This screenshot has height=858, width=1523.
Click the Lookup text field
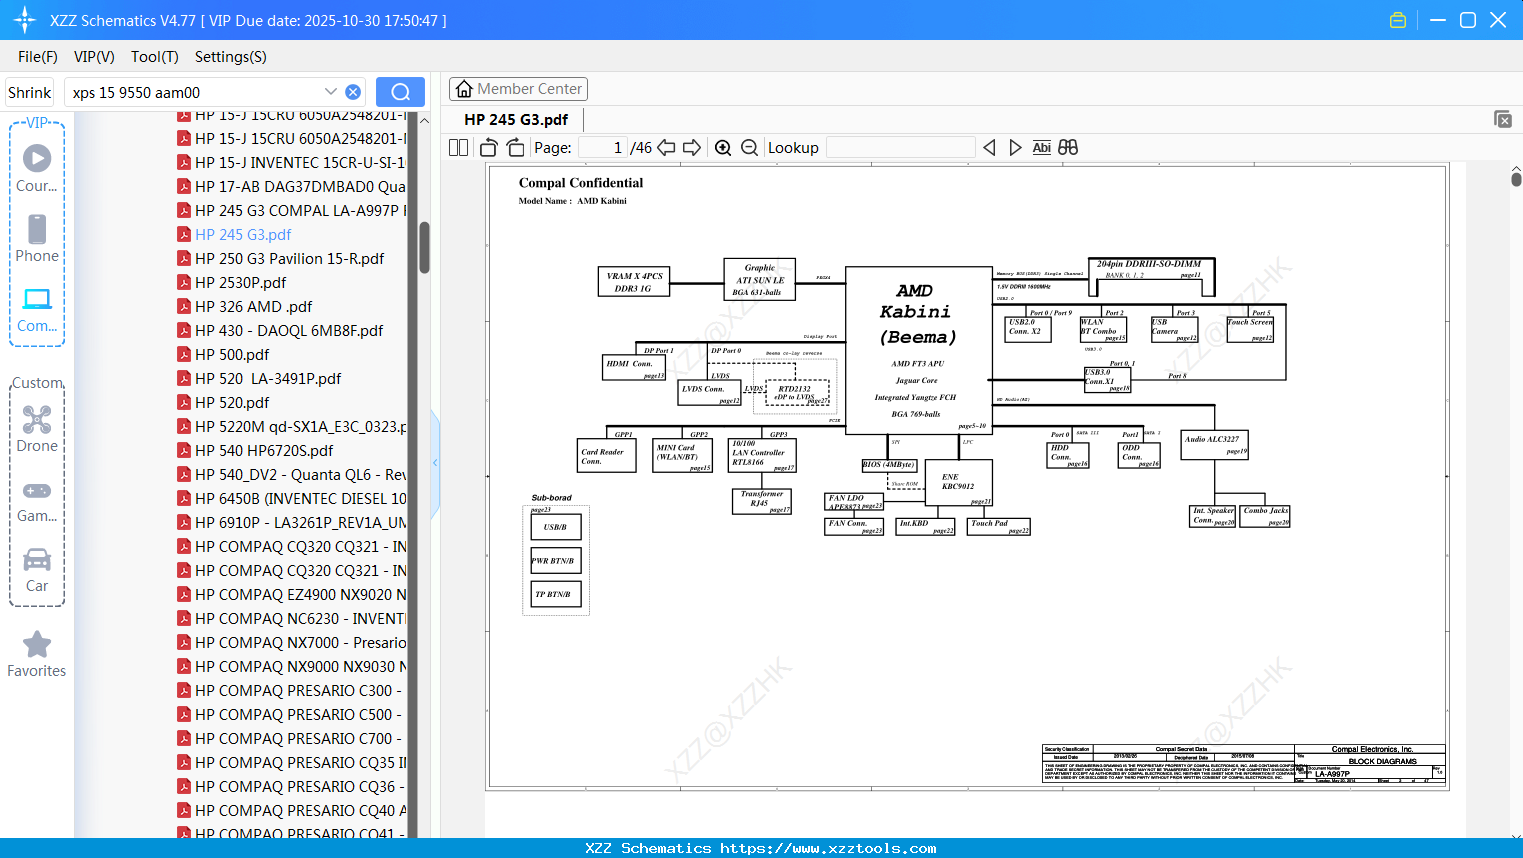coord(900,148)
